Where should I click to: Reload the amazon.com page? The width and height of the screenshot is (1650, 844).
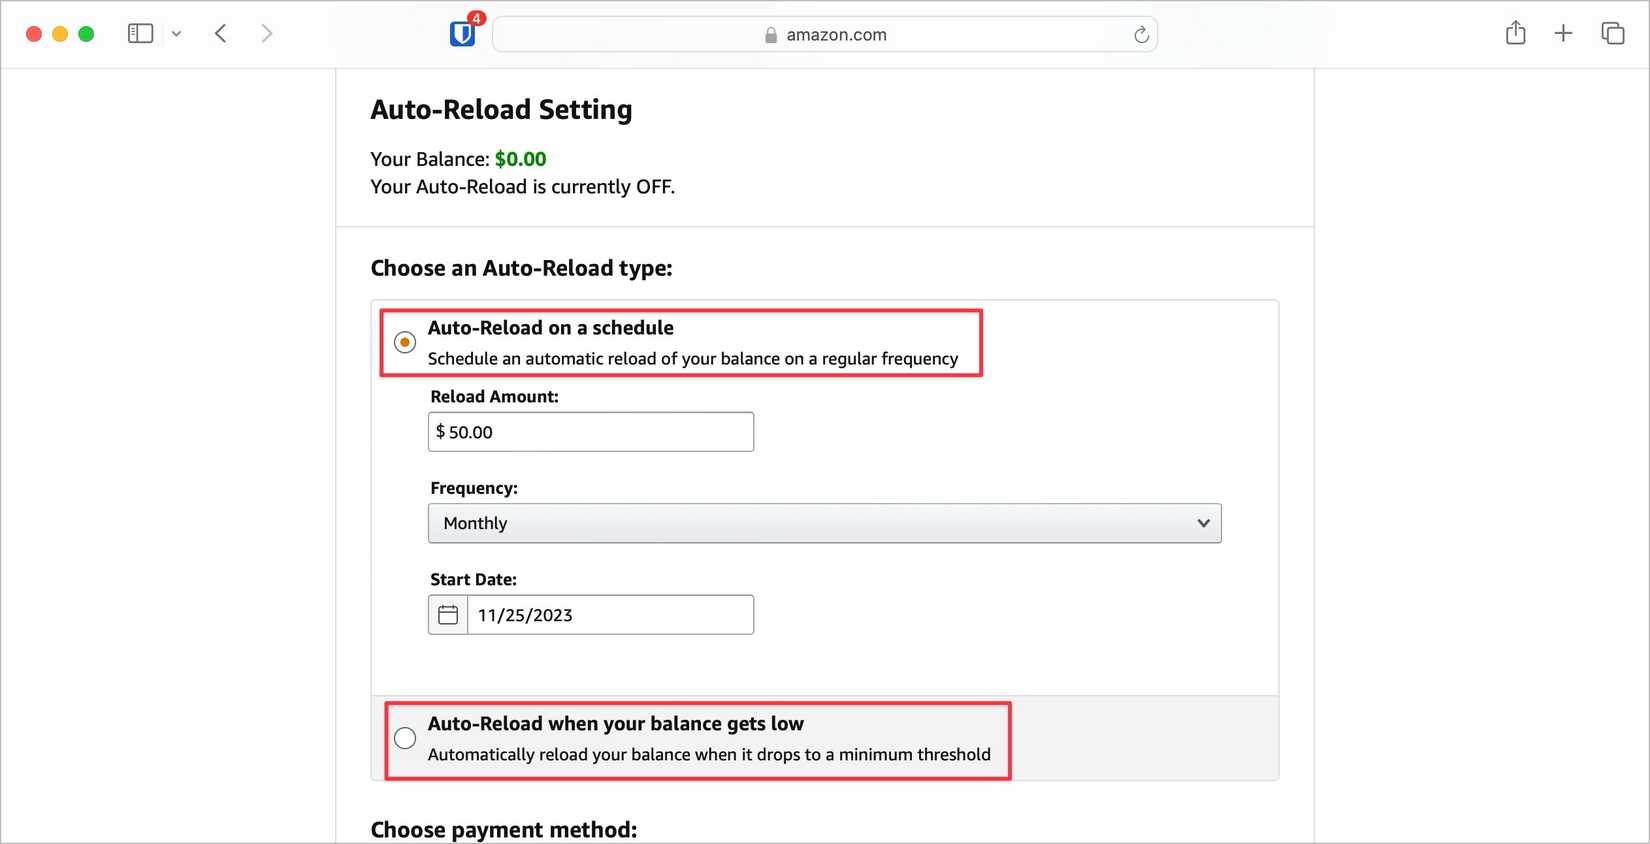click(1141, 35)
